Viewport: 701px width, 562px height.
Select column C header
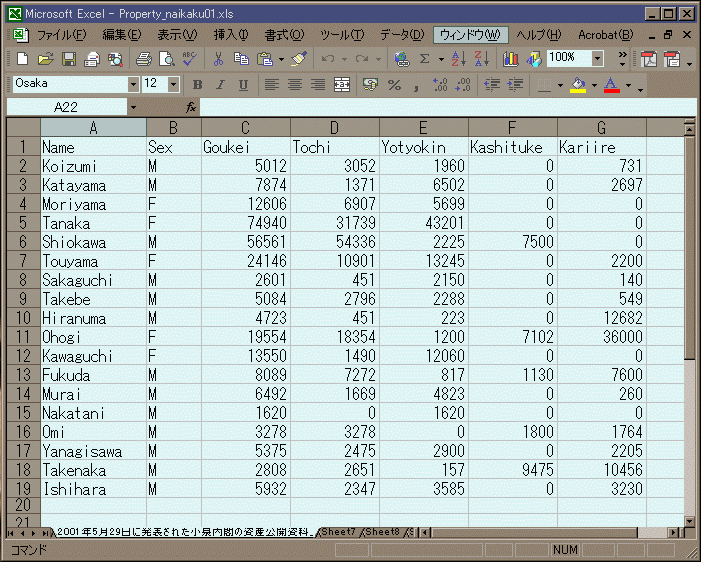(x=245, y=128)
